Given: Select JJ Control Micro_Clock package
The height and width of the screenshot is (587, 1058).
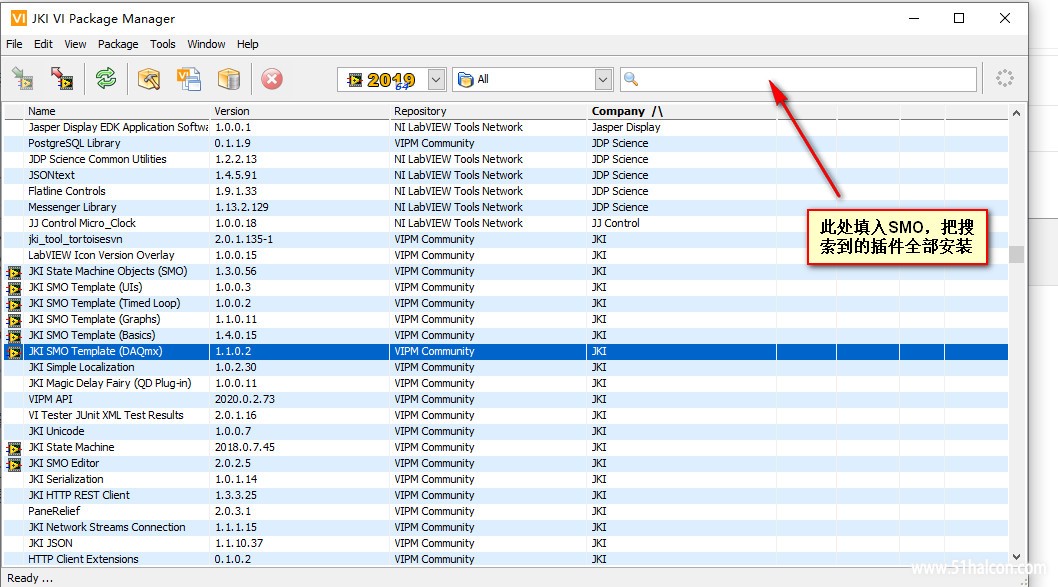Looking at the screenshot, I should coord(506,223).
